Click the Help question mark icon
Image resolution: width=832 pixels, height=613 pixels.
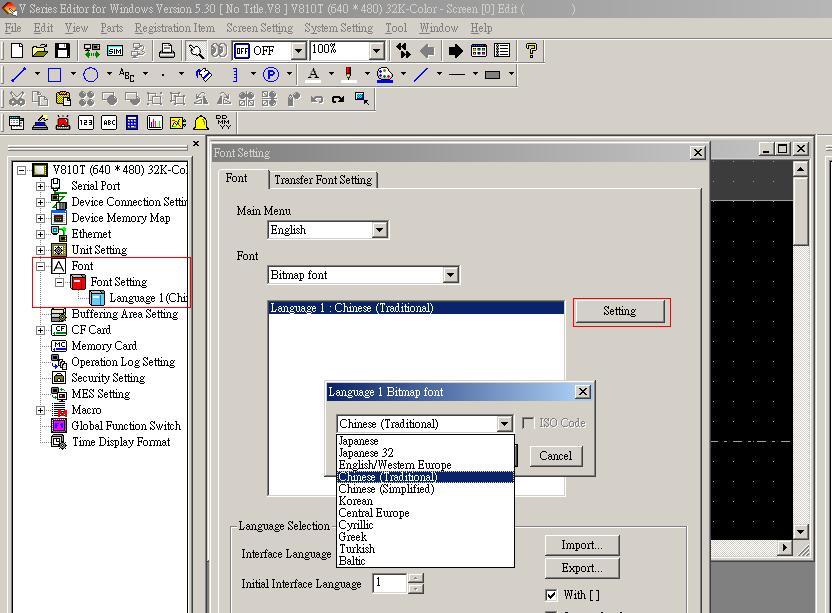click(x=531, y=50)
